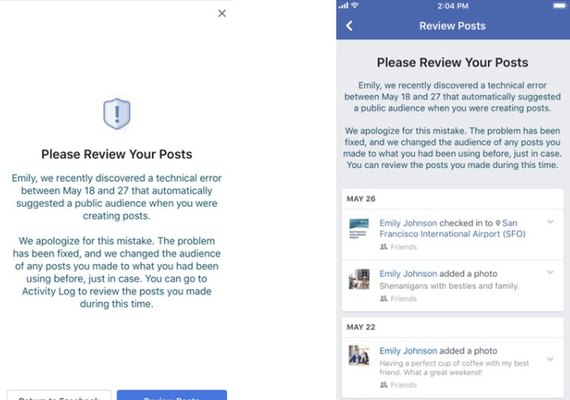The width and height of the screenshot is (570, 400).
Task: Click the blue Review Posts button in dialog
Action: 172,395
